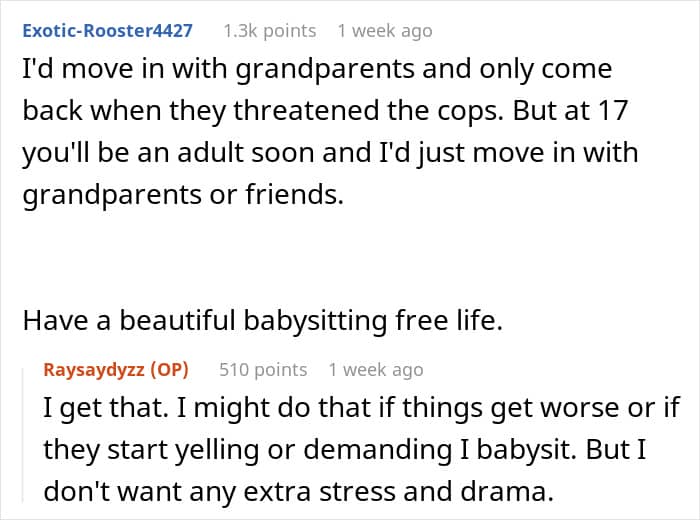Click the 1.3k points score
This screenshot has width=700, height=520.
coord(269,31)
